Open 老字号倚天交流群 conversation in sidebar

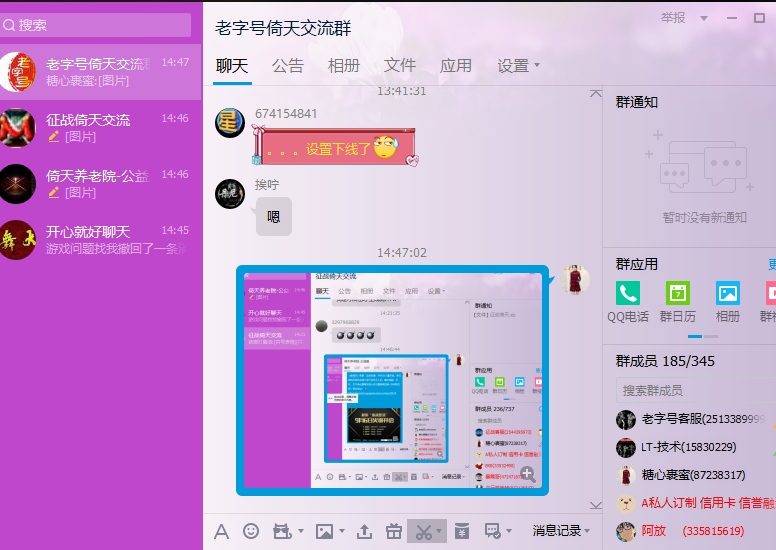pyautogui.click(x=101, y=72)
